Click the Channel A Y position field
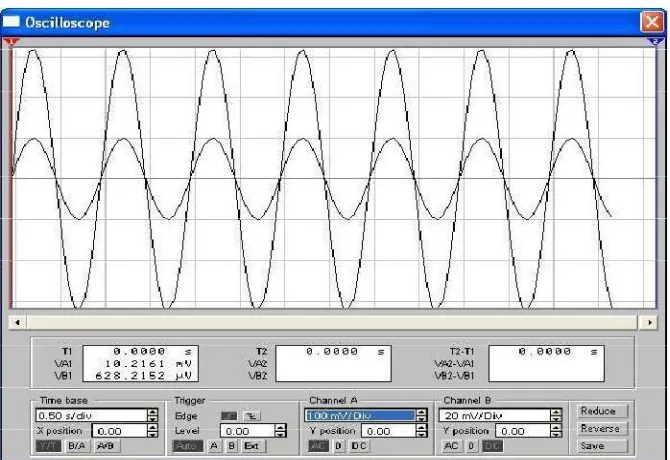The image size is (670, 460). [388, 431]
